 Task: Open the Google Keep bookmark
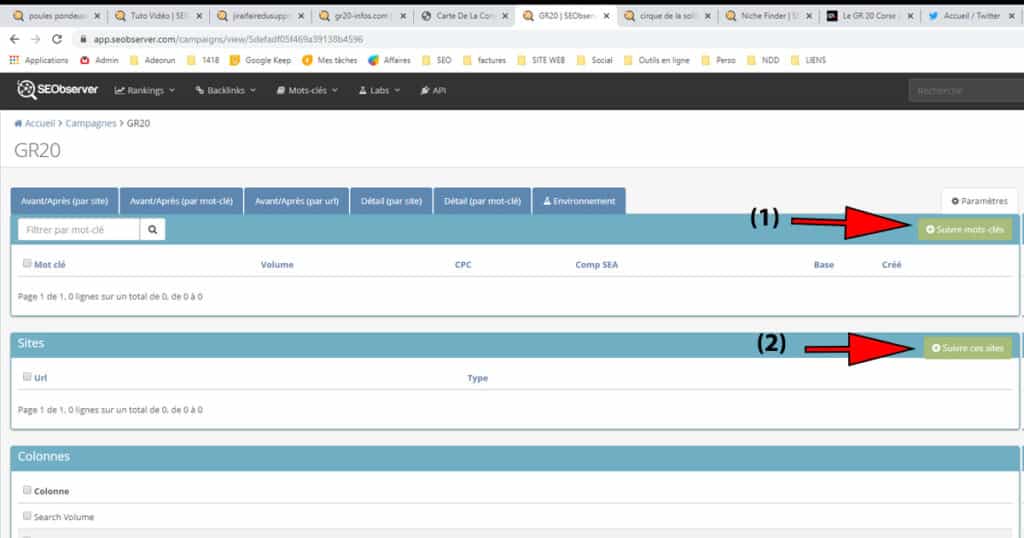click(x=260, y=60)
